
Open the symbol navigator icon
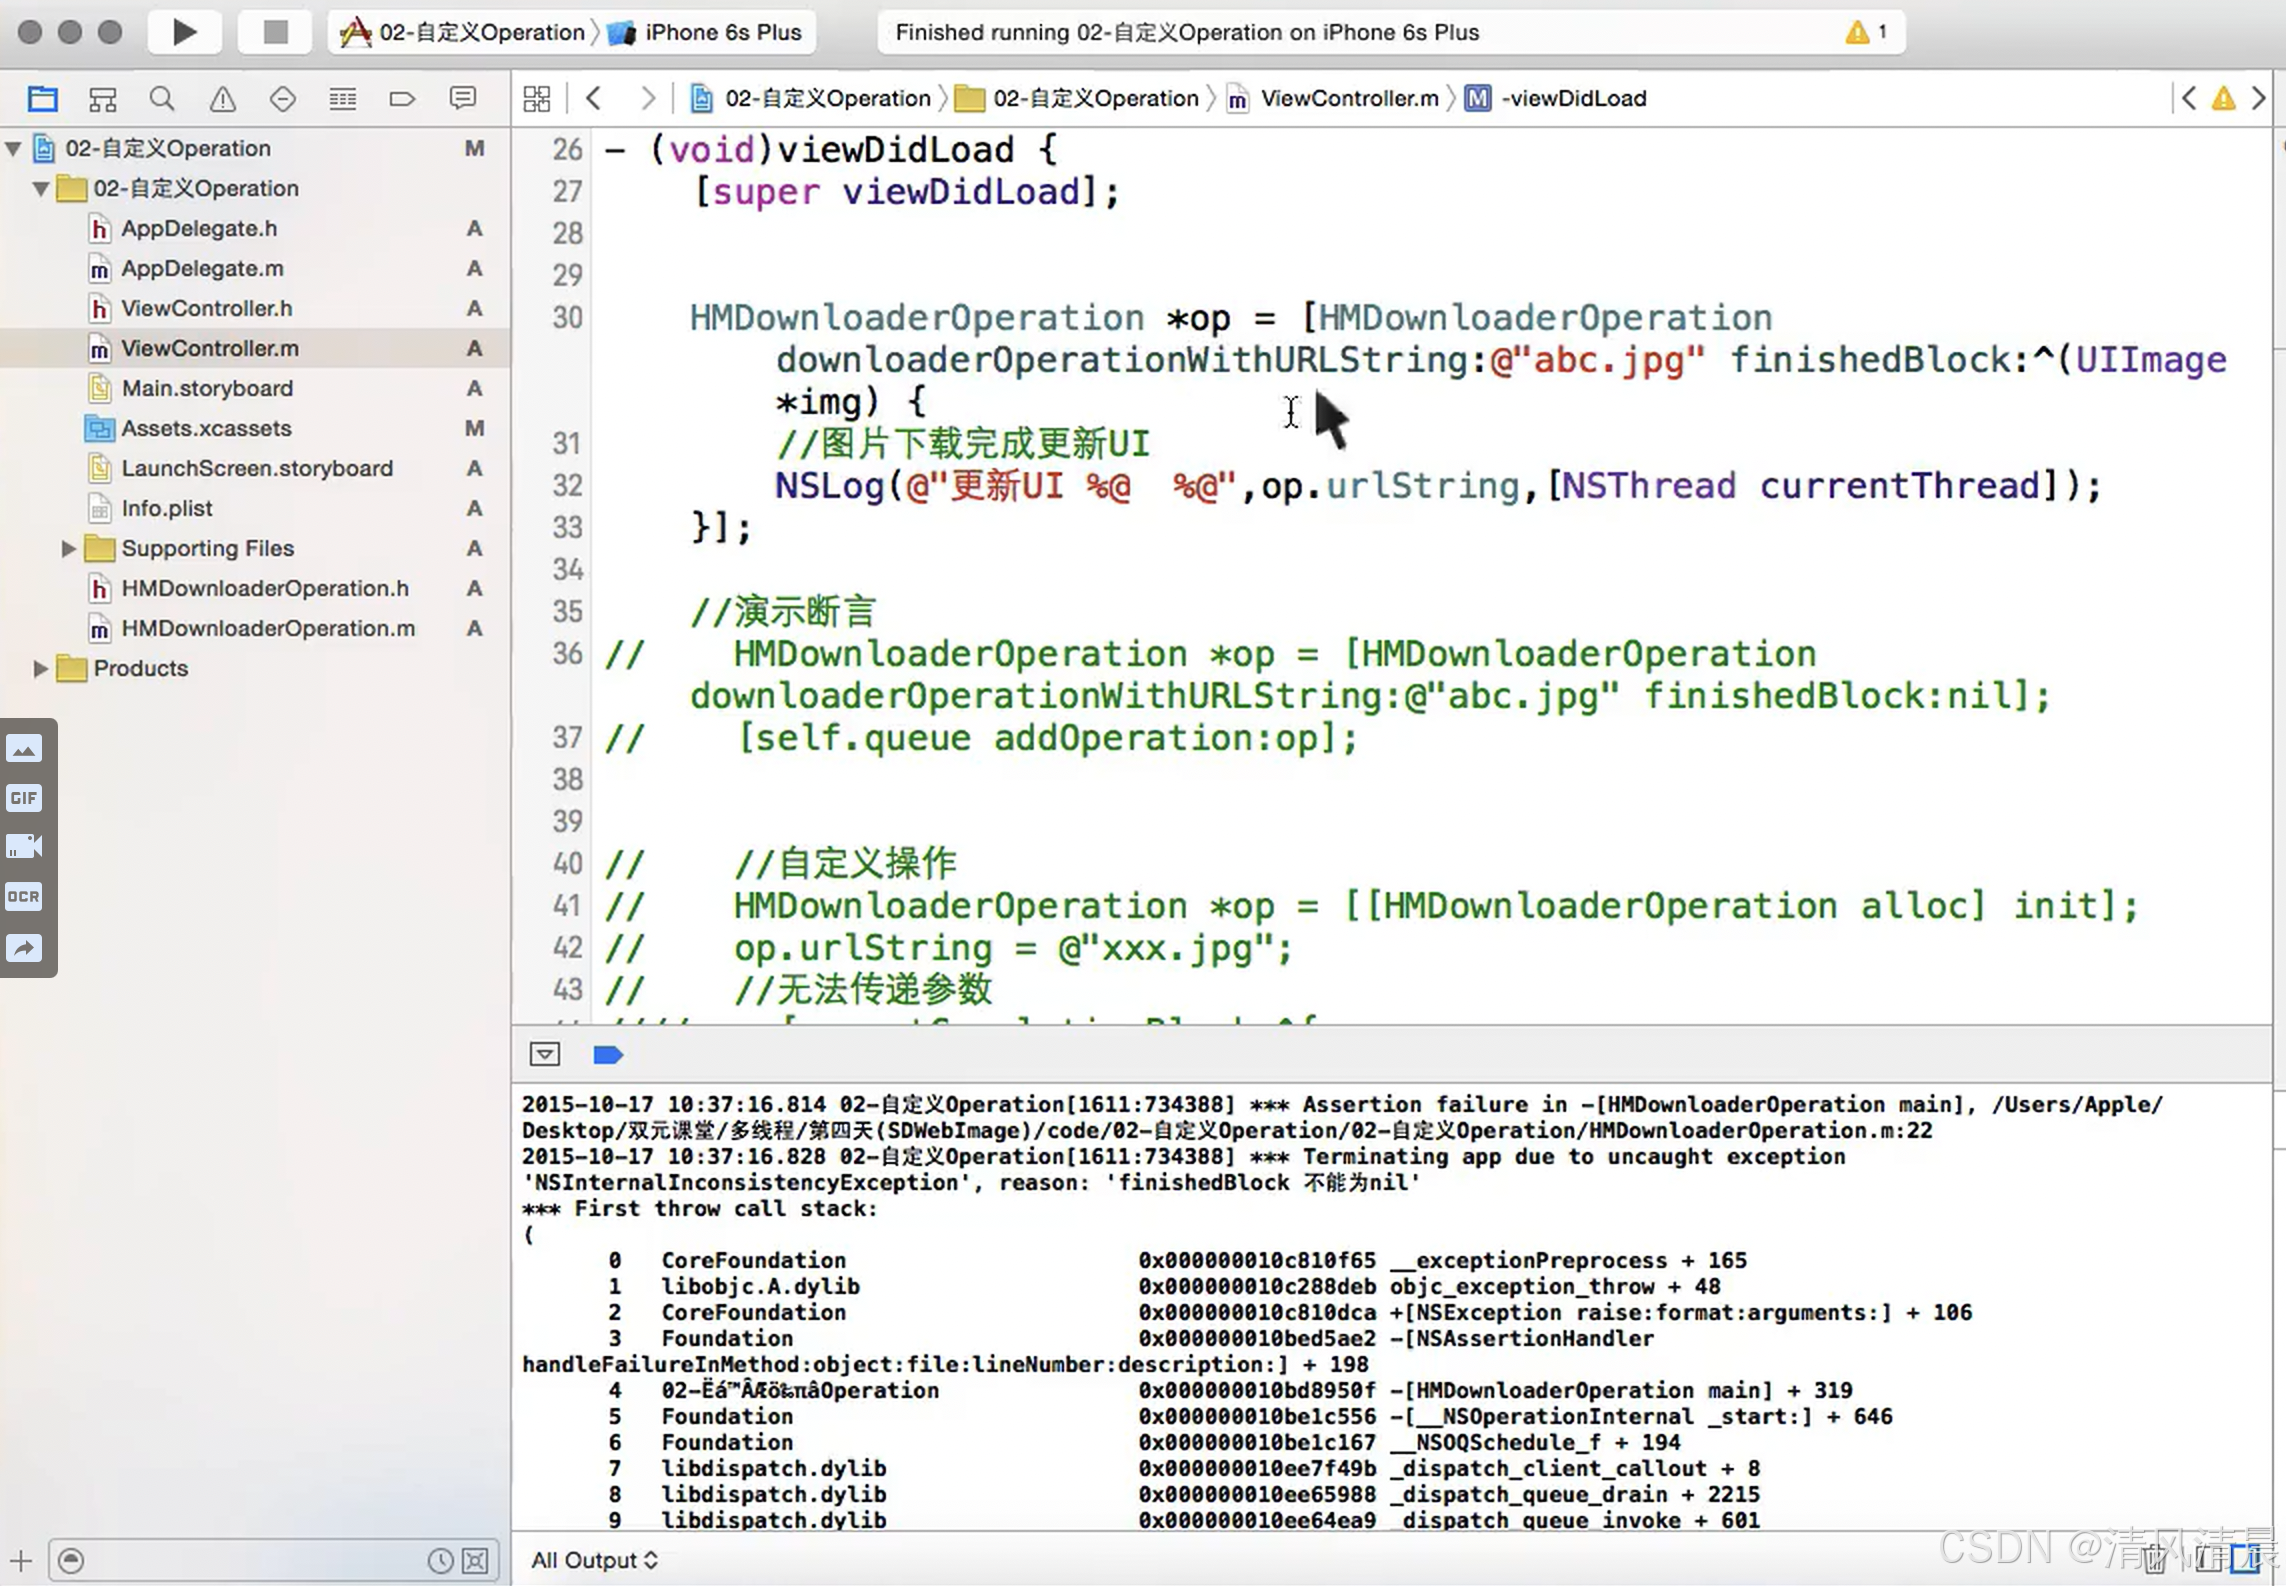click(x=102, y=99)
